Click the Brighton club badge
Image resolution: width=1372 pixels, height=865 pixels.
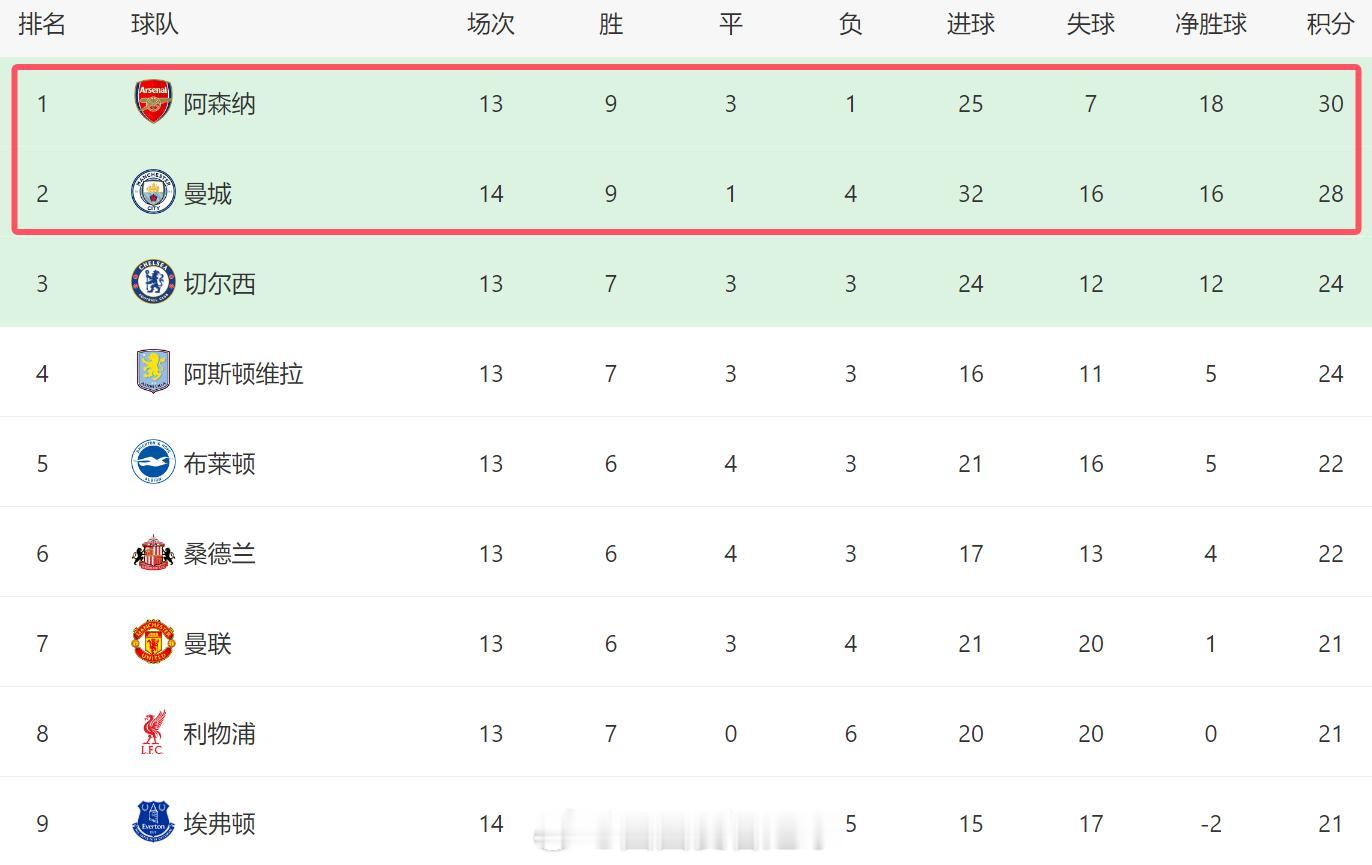pos(153,462)
